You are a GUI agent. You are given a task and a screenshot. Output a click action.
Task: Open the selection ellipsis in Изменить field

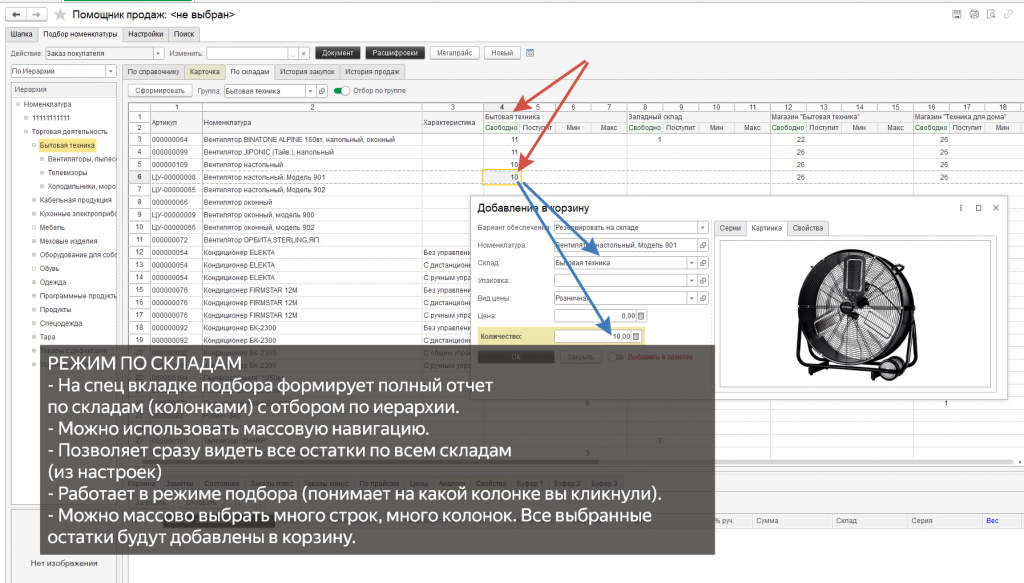click(293, 54)
